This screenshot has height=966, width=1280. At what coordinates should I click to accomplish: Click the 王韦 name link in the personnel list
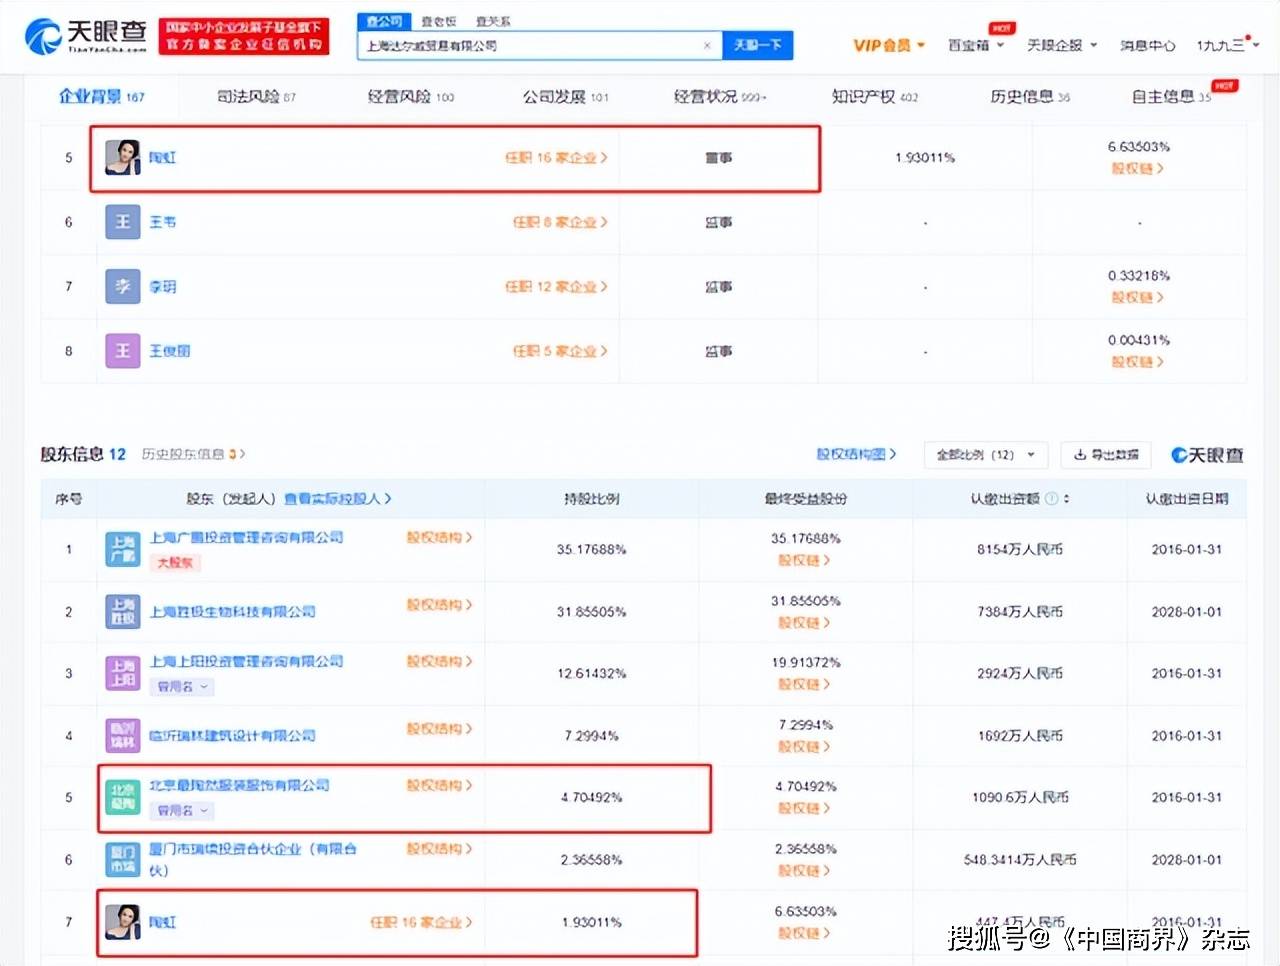[162, 222]
